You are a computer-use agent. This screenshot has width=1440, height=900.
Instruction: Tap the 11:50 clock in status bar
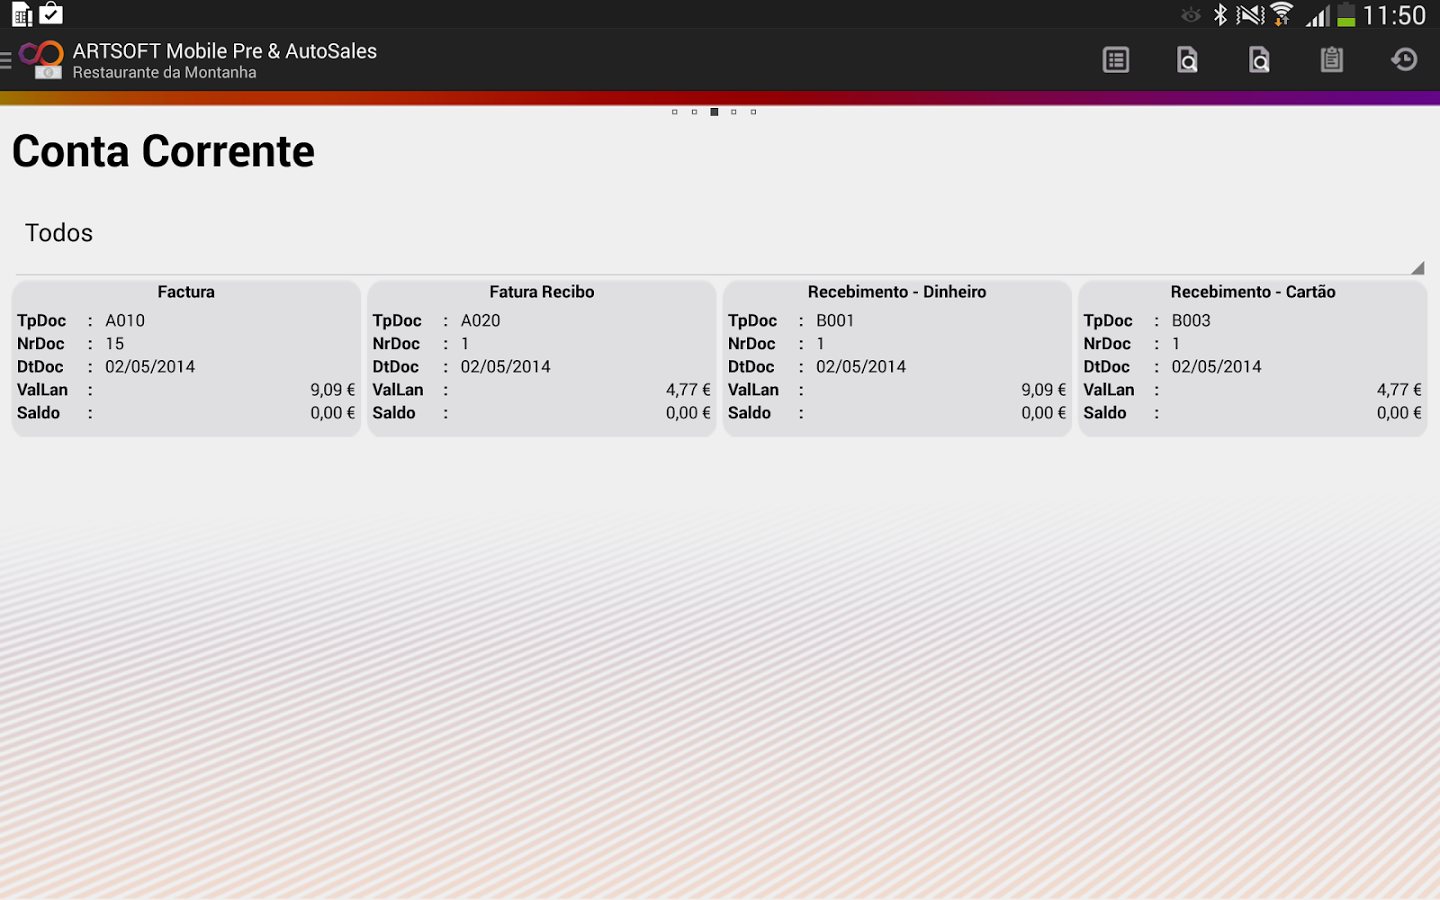tap(1395, 15)
